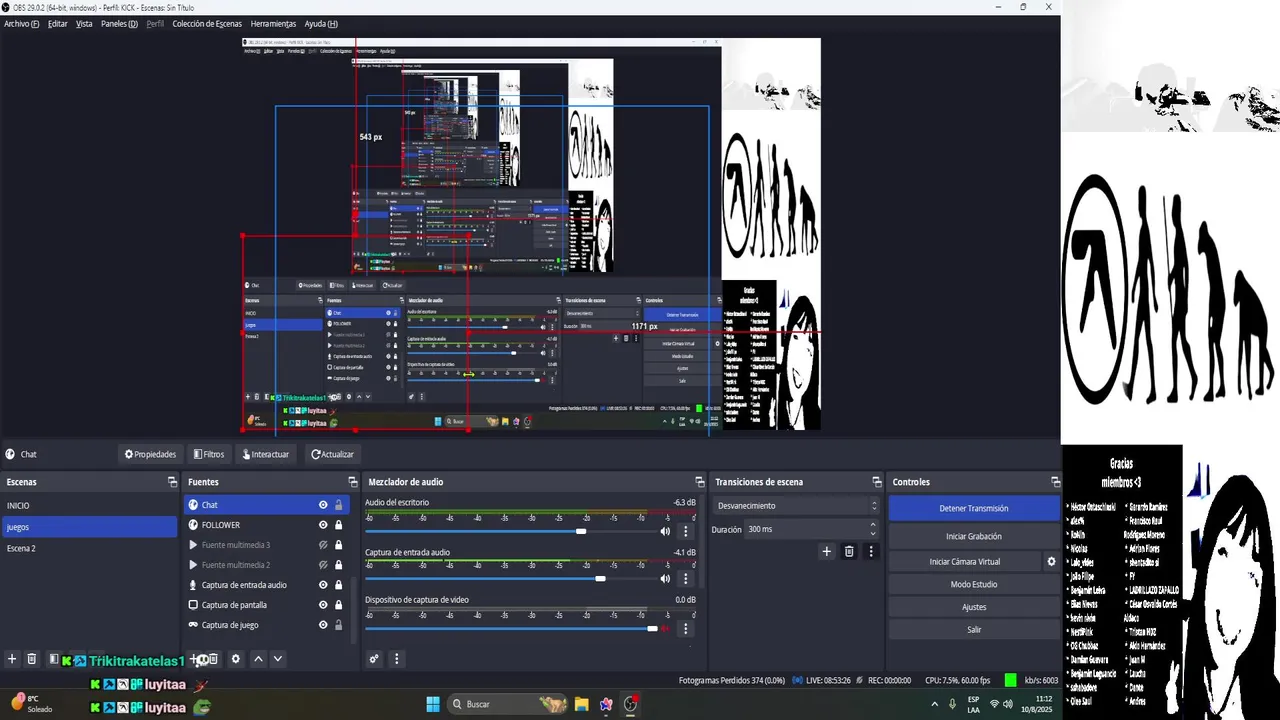Screen dimensions: 1280x720
Task: Click the Actualizar button
Action: [332, 454]
